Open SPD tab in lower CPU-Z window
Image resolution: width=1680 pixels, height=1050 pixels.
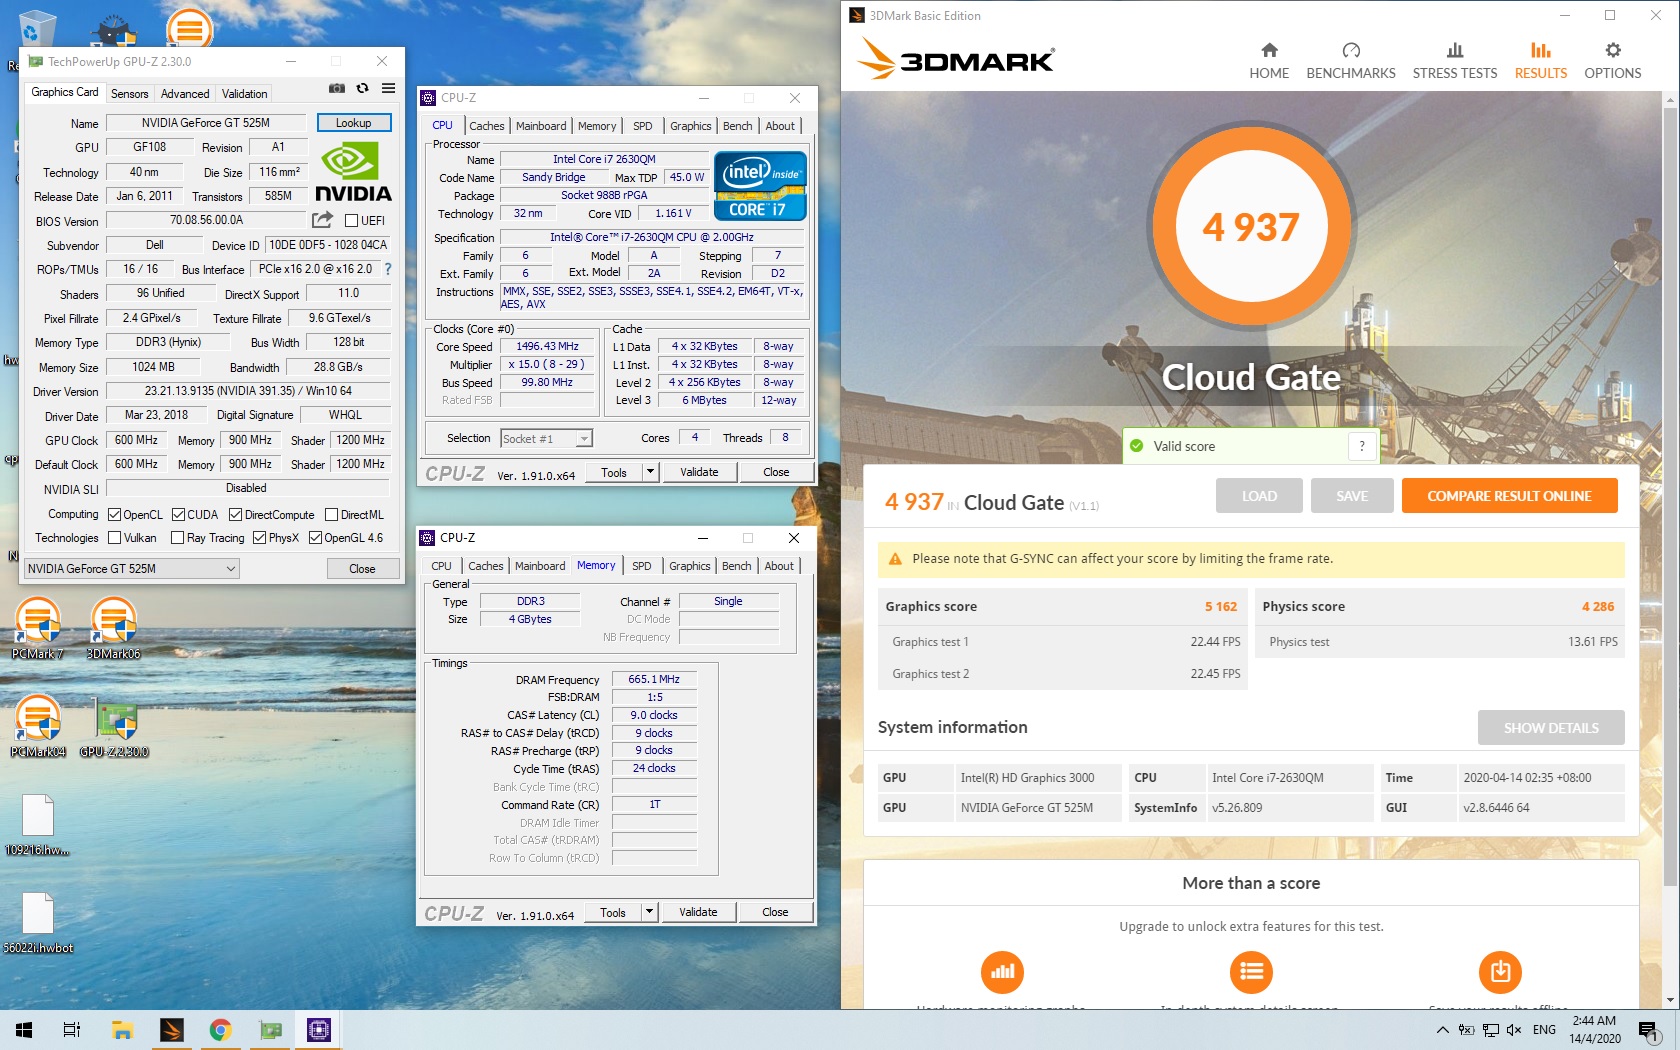click(642, 566)
